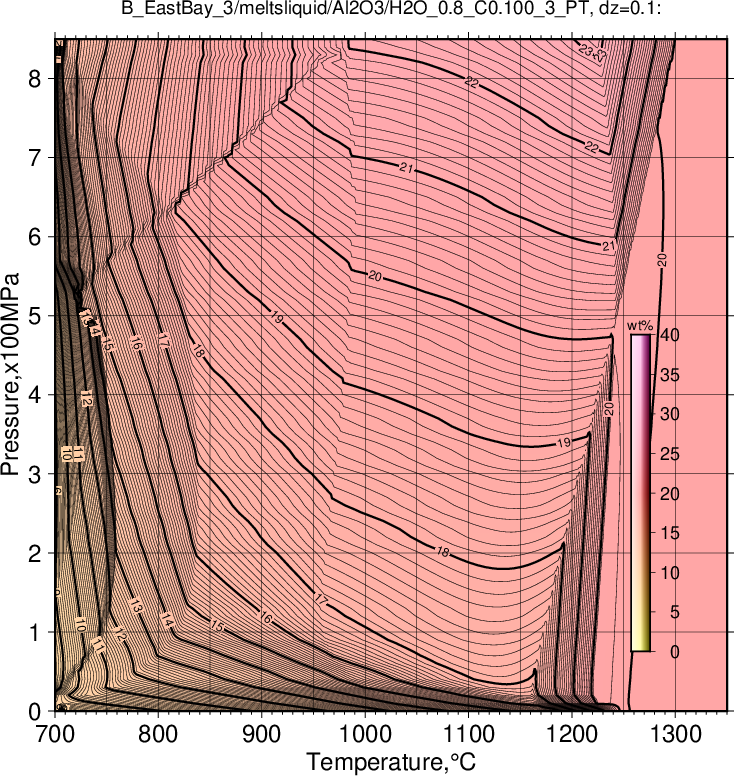
Task: Click the 2 tick on the pressure axis
Action: pyautogui.click(x=35, y=553)
